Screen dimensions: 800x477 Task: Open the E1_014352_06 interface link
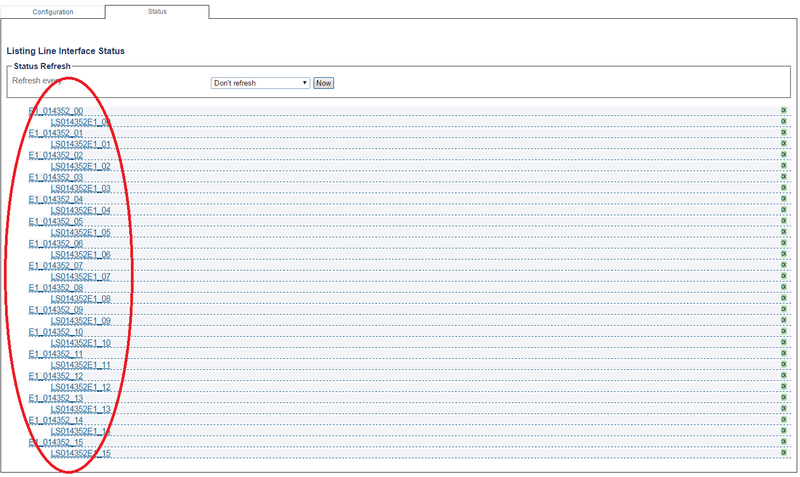coord(56,243)
